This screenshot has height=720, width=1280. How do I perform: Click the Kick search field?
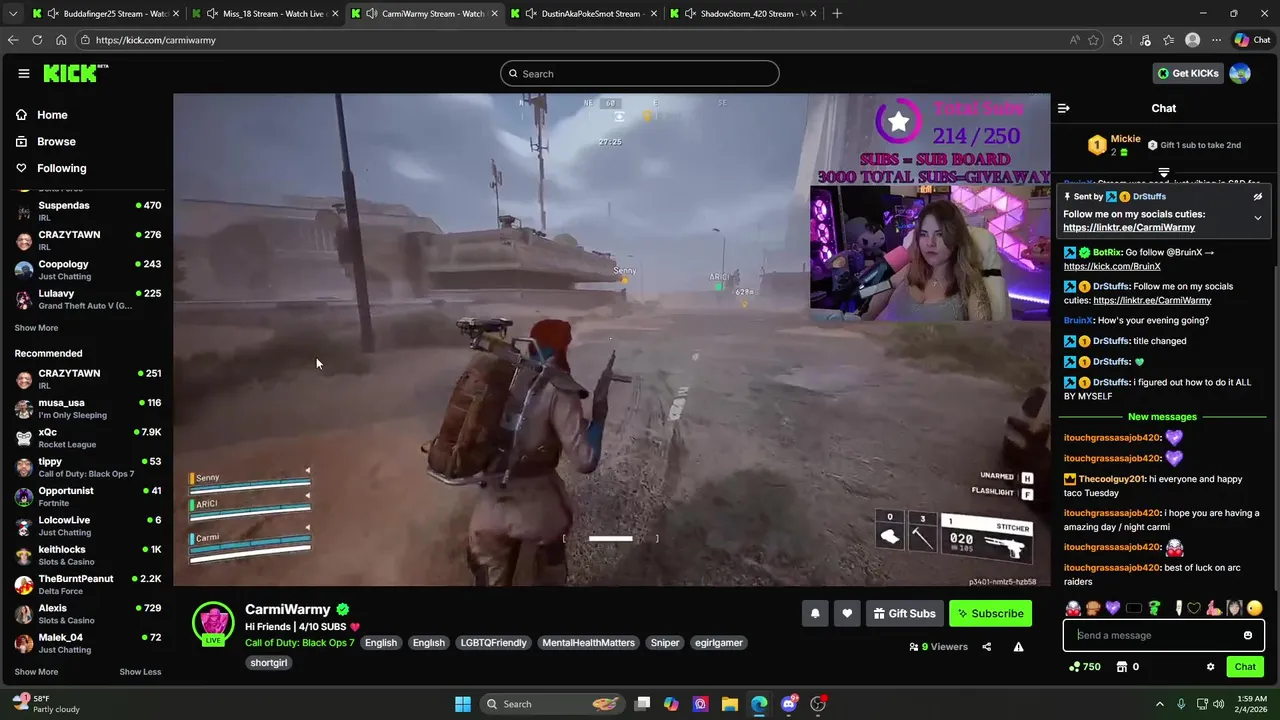[x=640, y=73]
